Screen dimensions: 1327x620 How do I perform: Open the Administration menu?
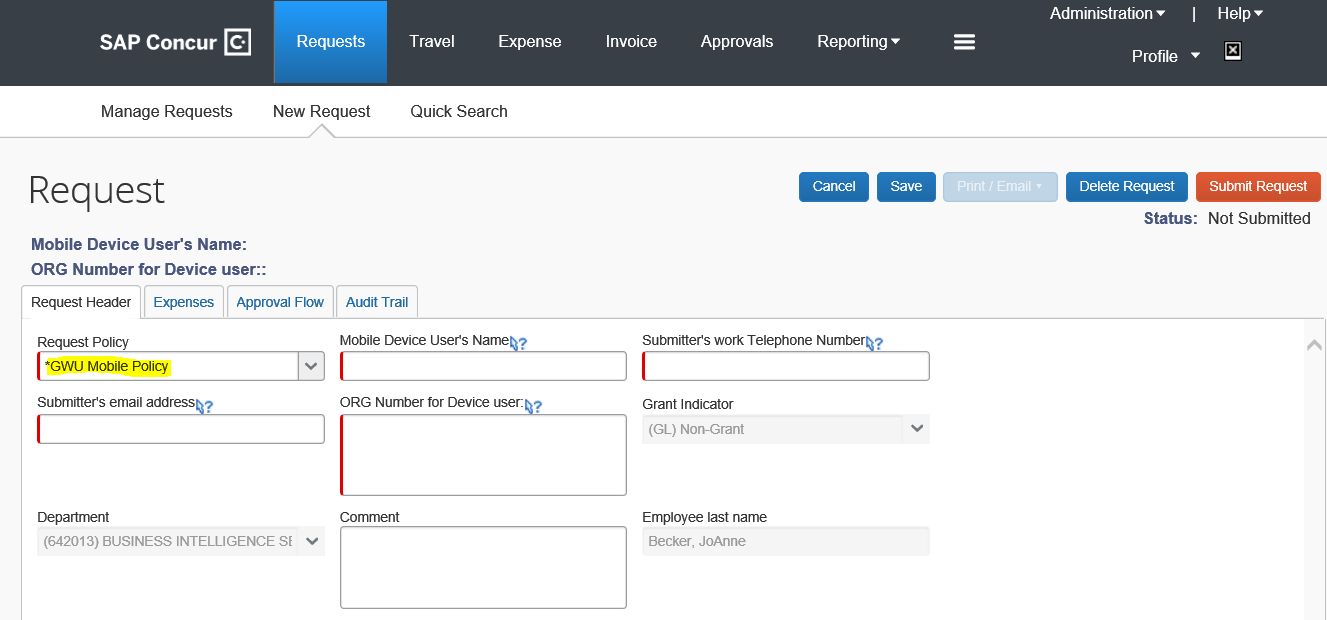tap(1107, 14)
